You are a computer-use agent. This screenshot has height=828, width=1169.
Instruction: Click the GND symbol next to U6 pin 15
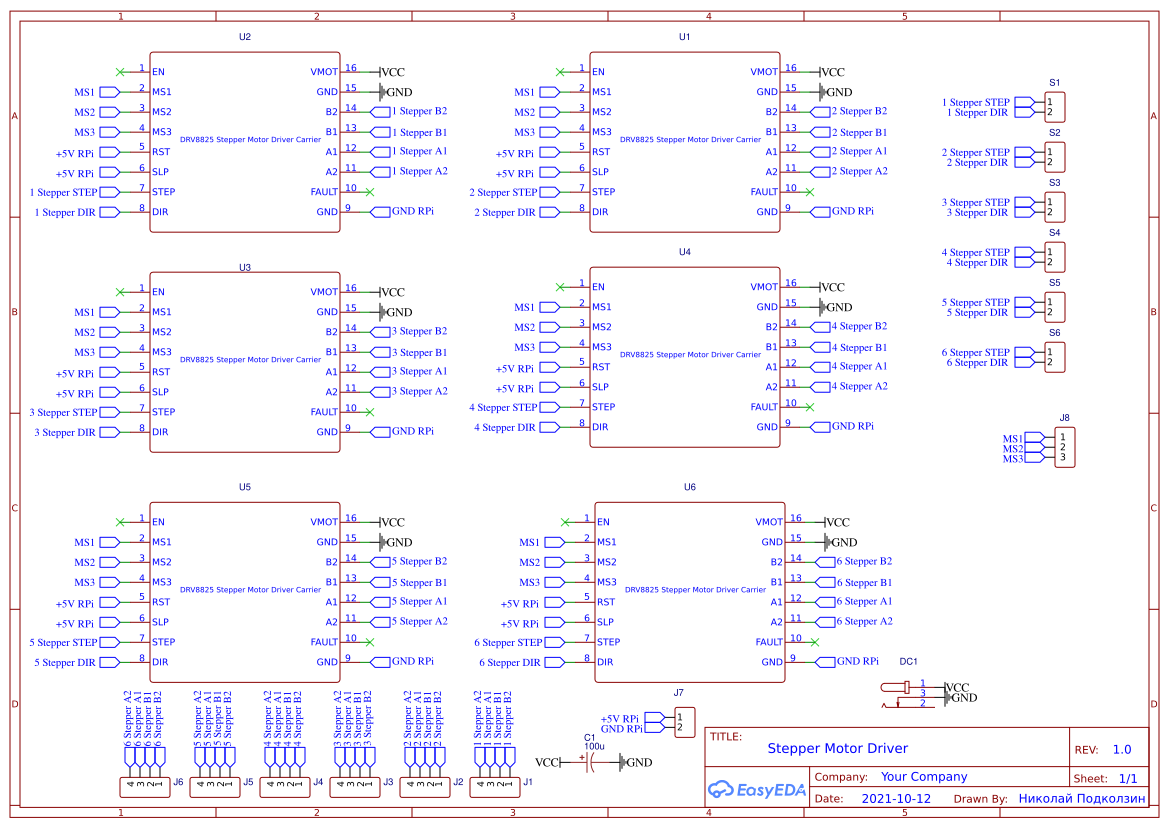[x=828, y=542]
